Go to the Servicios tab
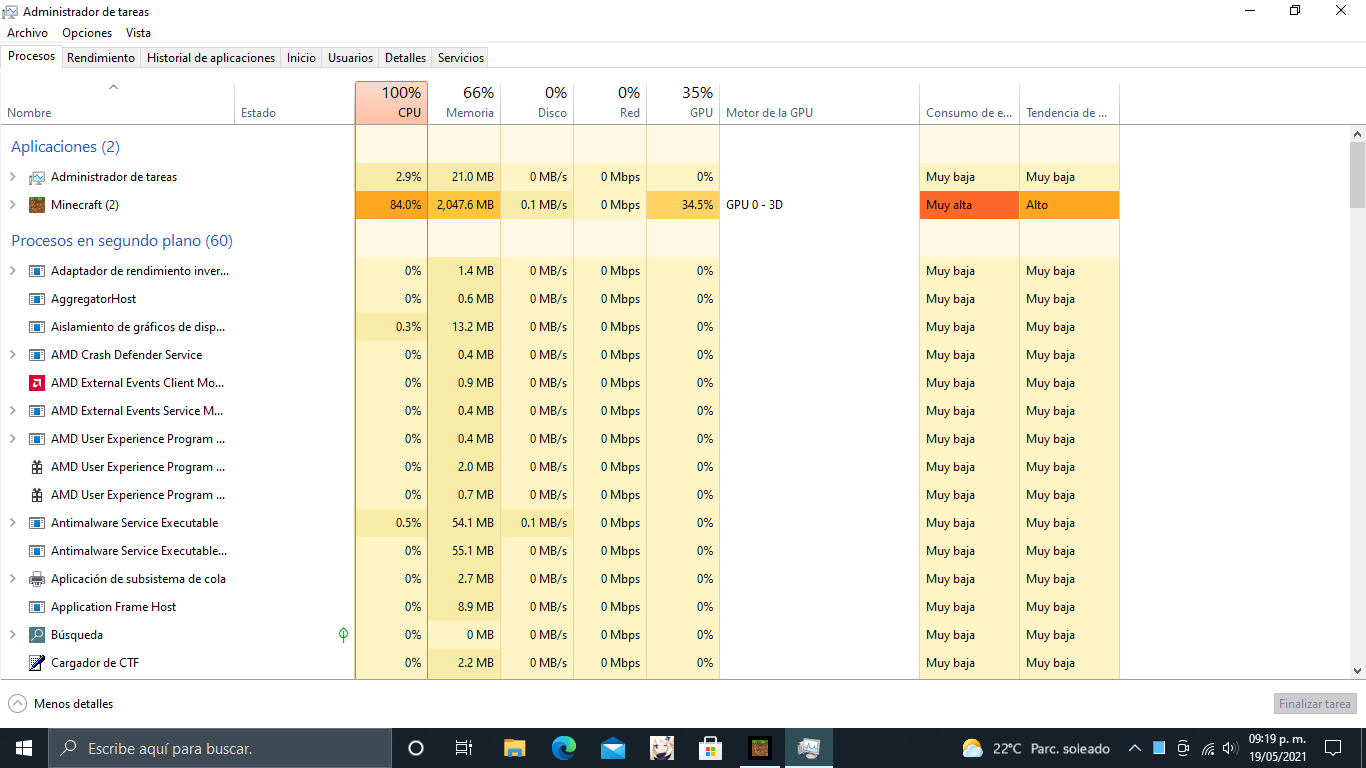 pos(461,58)
